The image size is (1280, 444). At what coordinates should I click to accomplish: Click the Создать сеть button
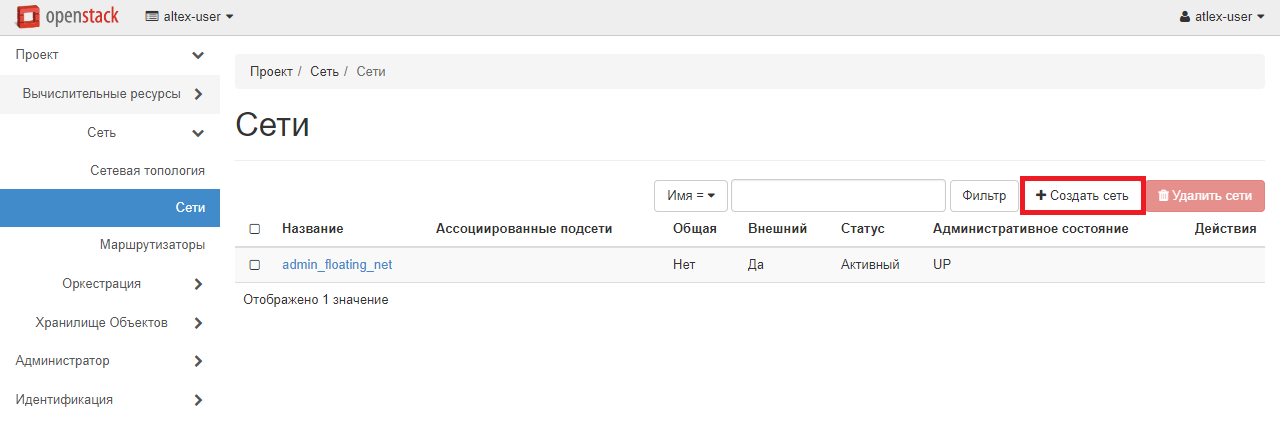(x=1082, y=196)
